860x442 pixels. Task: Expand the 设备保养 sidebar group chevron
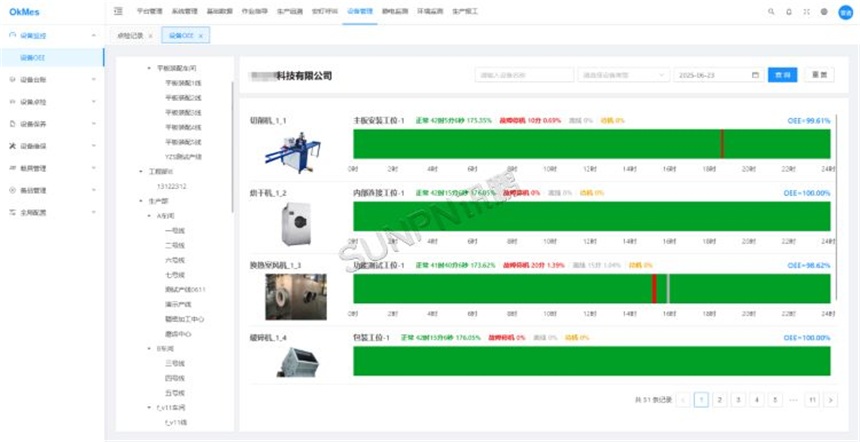[94, 124]
